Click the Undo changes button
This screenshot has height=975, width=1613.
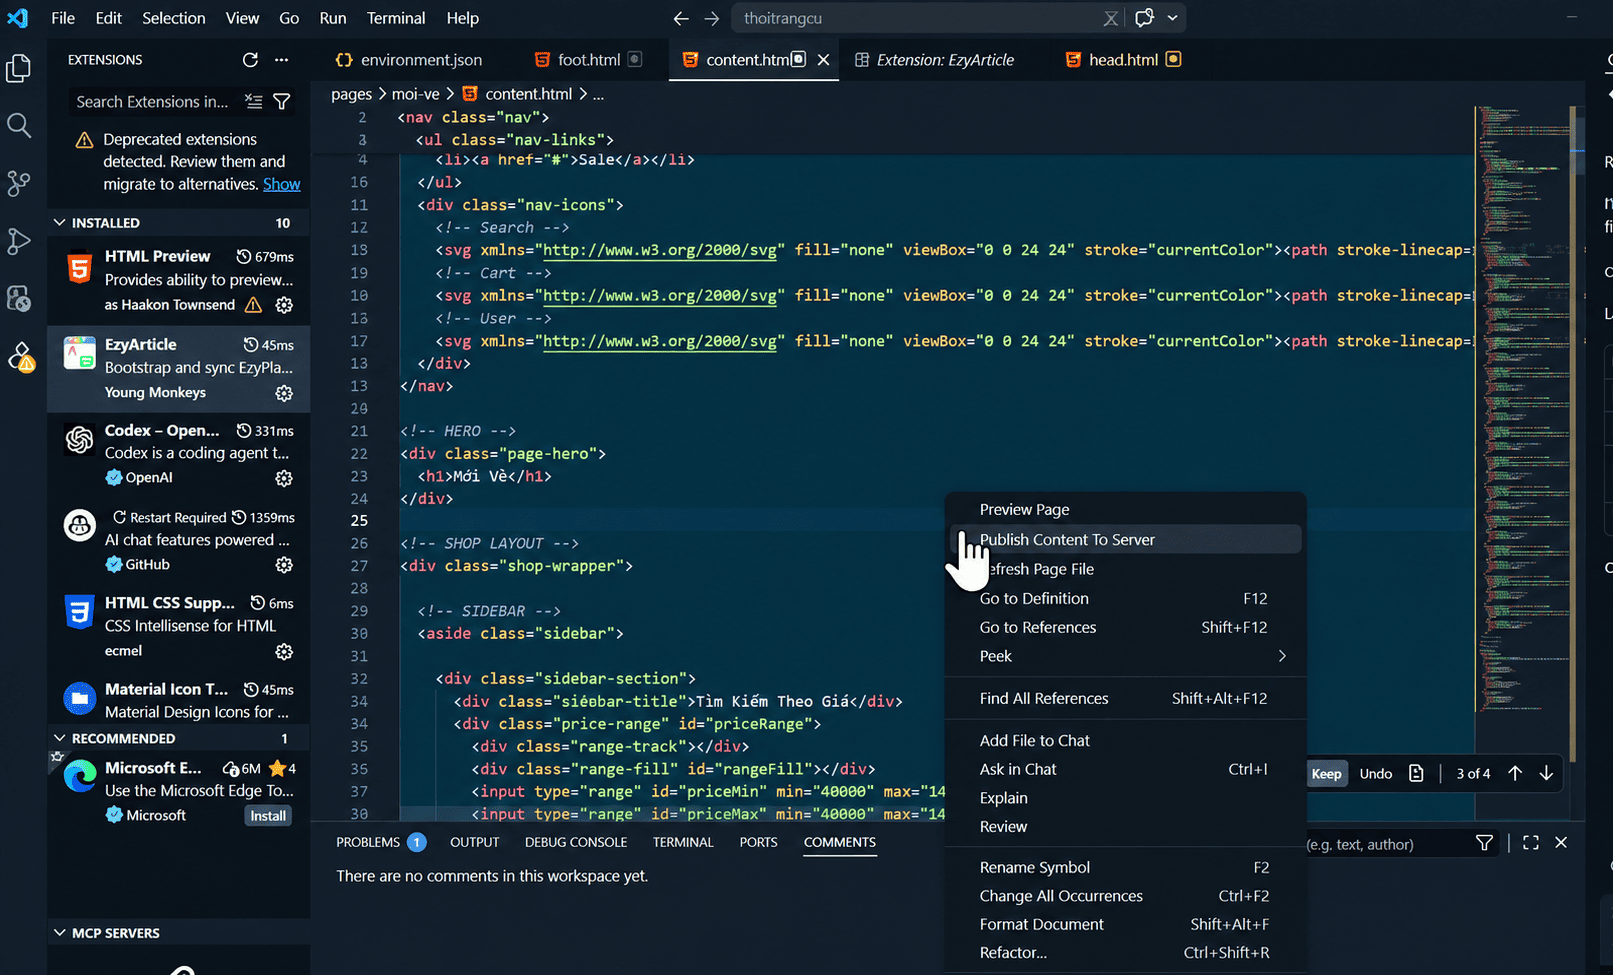coord(1375,773)
